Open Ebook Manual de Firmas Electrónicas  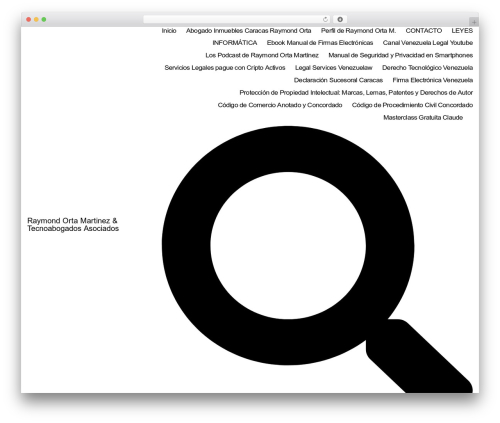coord(320,43)
